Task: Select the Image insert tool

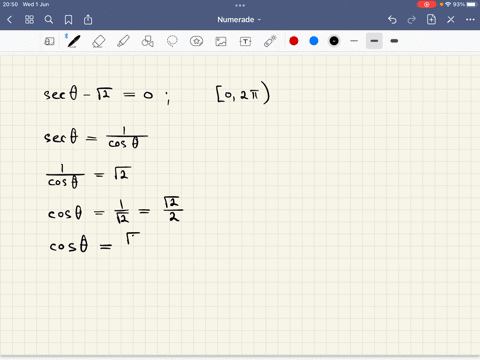Action: tap(221, 41)
